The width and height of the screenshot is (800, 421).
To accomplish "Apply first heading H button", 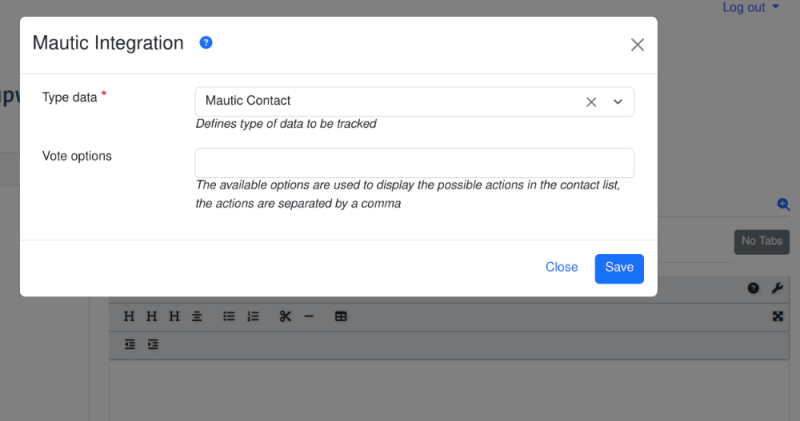I will point(129,316).
